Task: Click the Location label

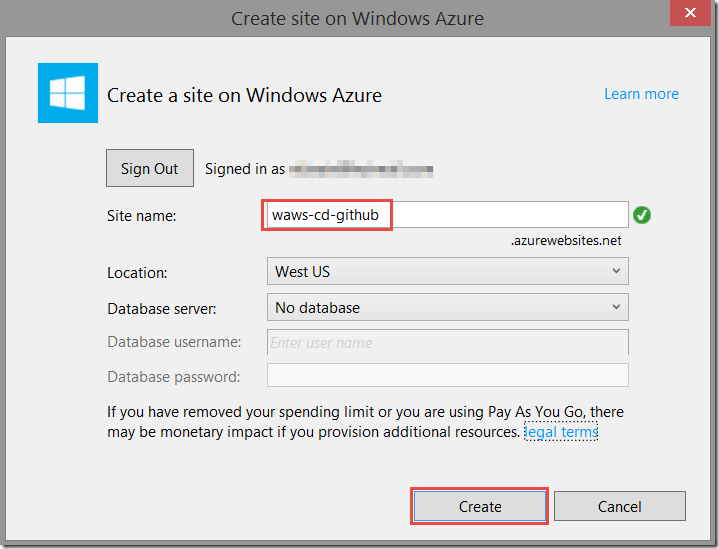Action: (137, 273)
